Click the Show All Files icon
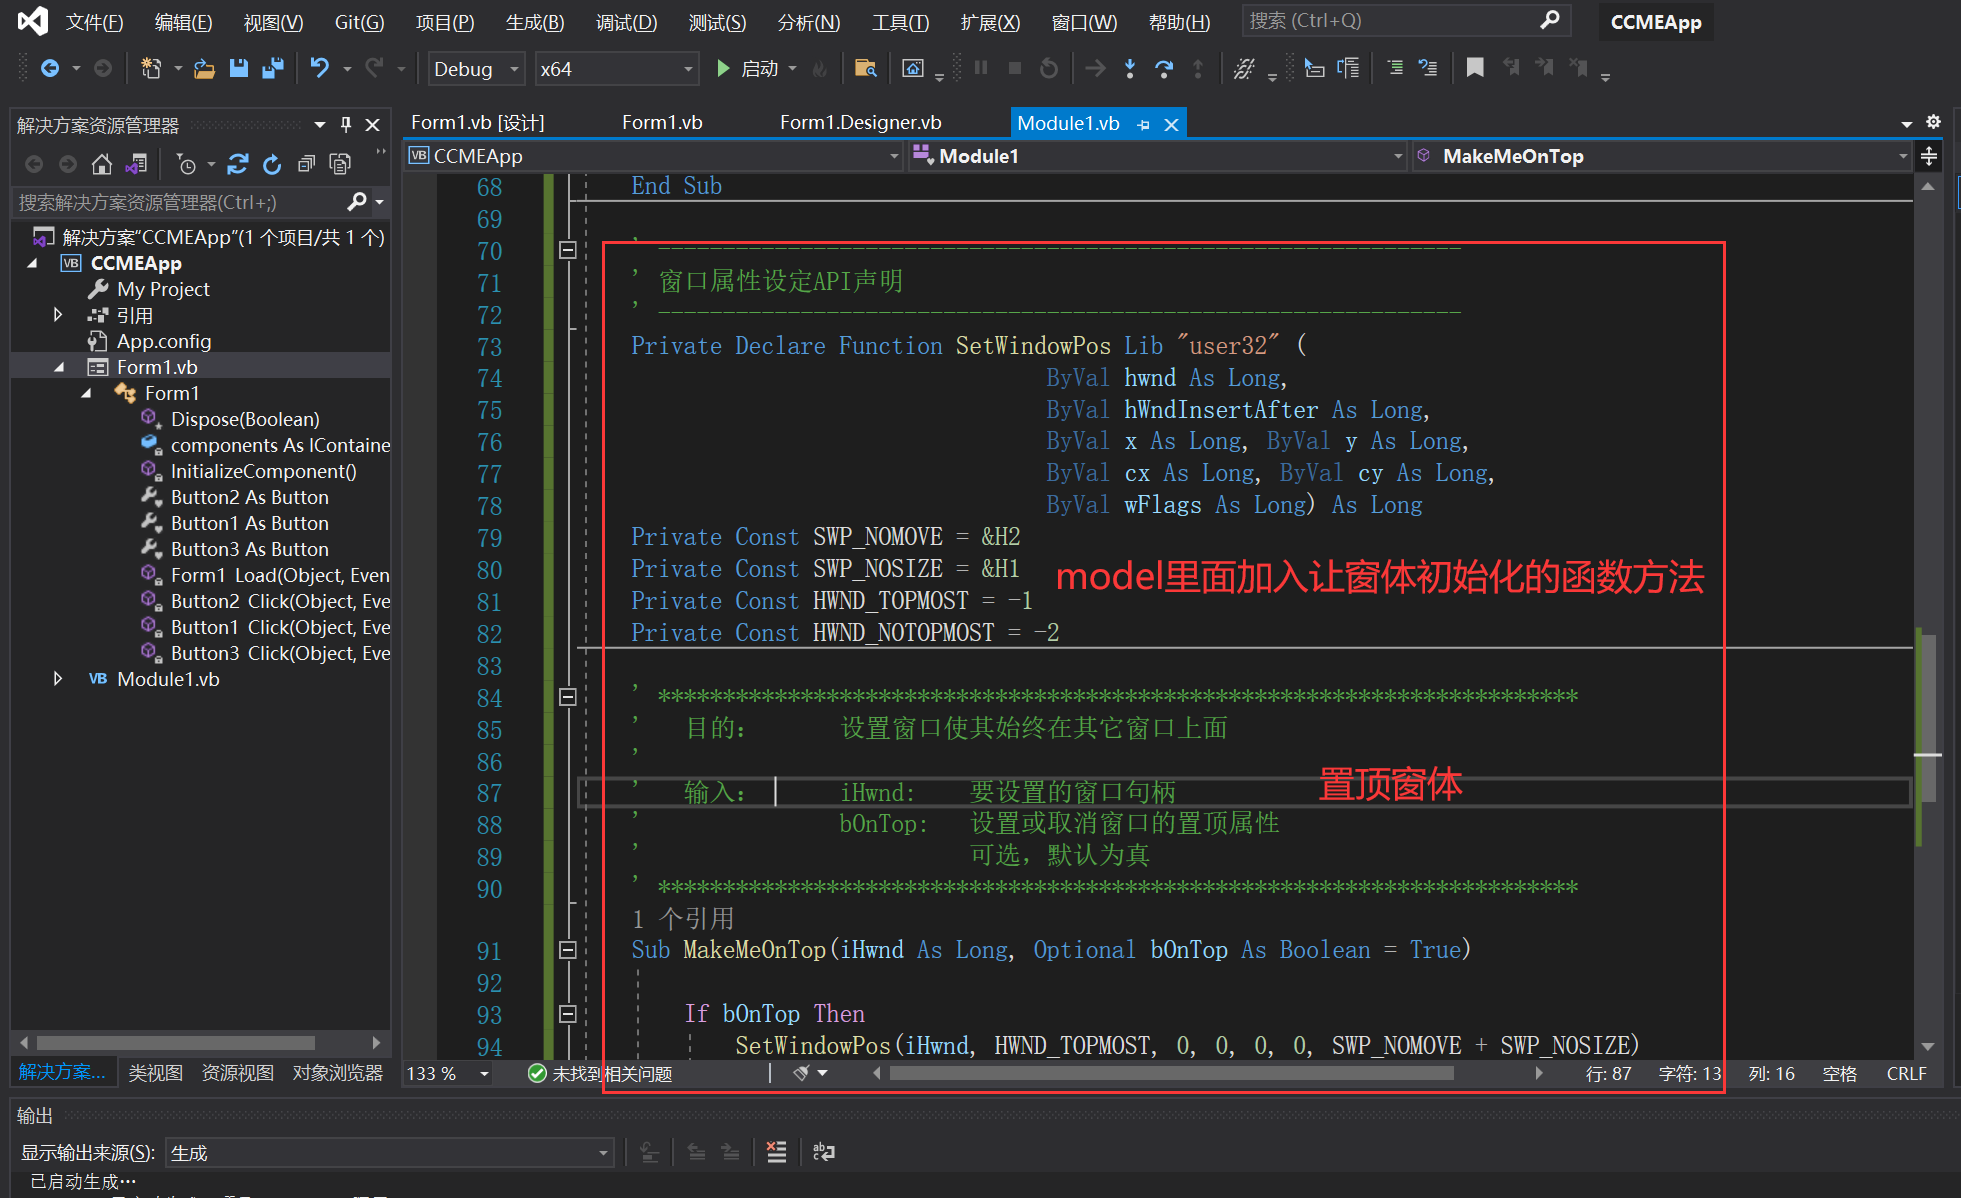Viewport: 1961px width, 1198px height. click(x=340, y=164)
